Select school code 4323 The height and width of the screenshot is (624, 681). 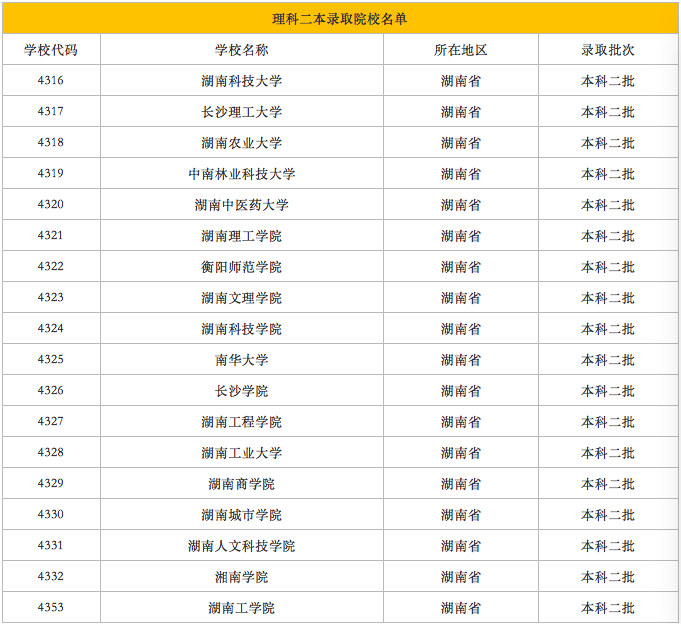coord(51,297)
